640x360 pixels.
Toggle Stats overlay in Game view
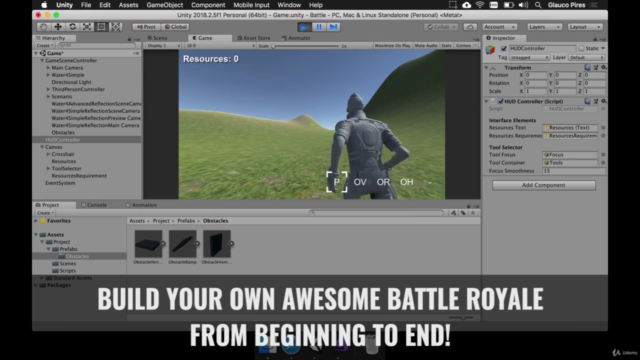[446, 46]
